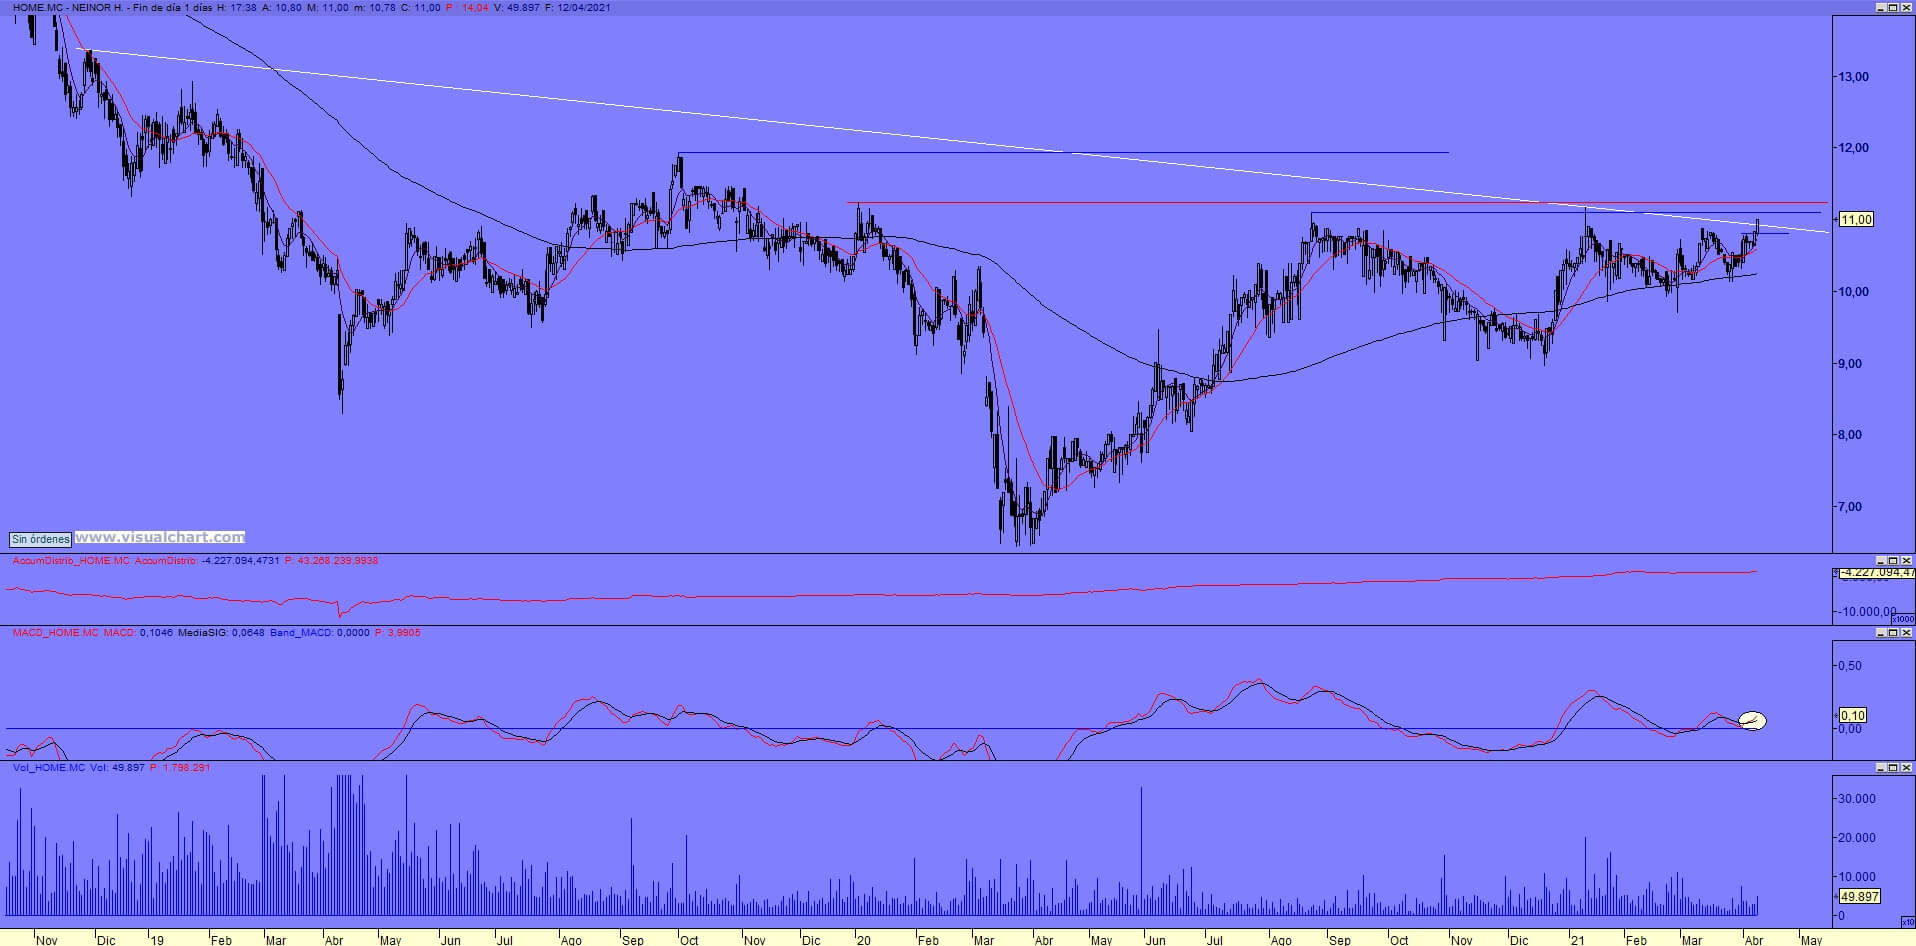This screenshot has height=946, width=1916.
Task: Click the 11,00 current price tag on axis
Action: [1856, 220]
